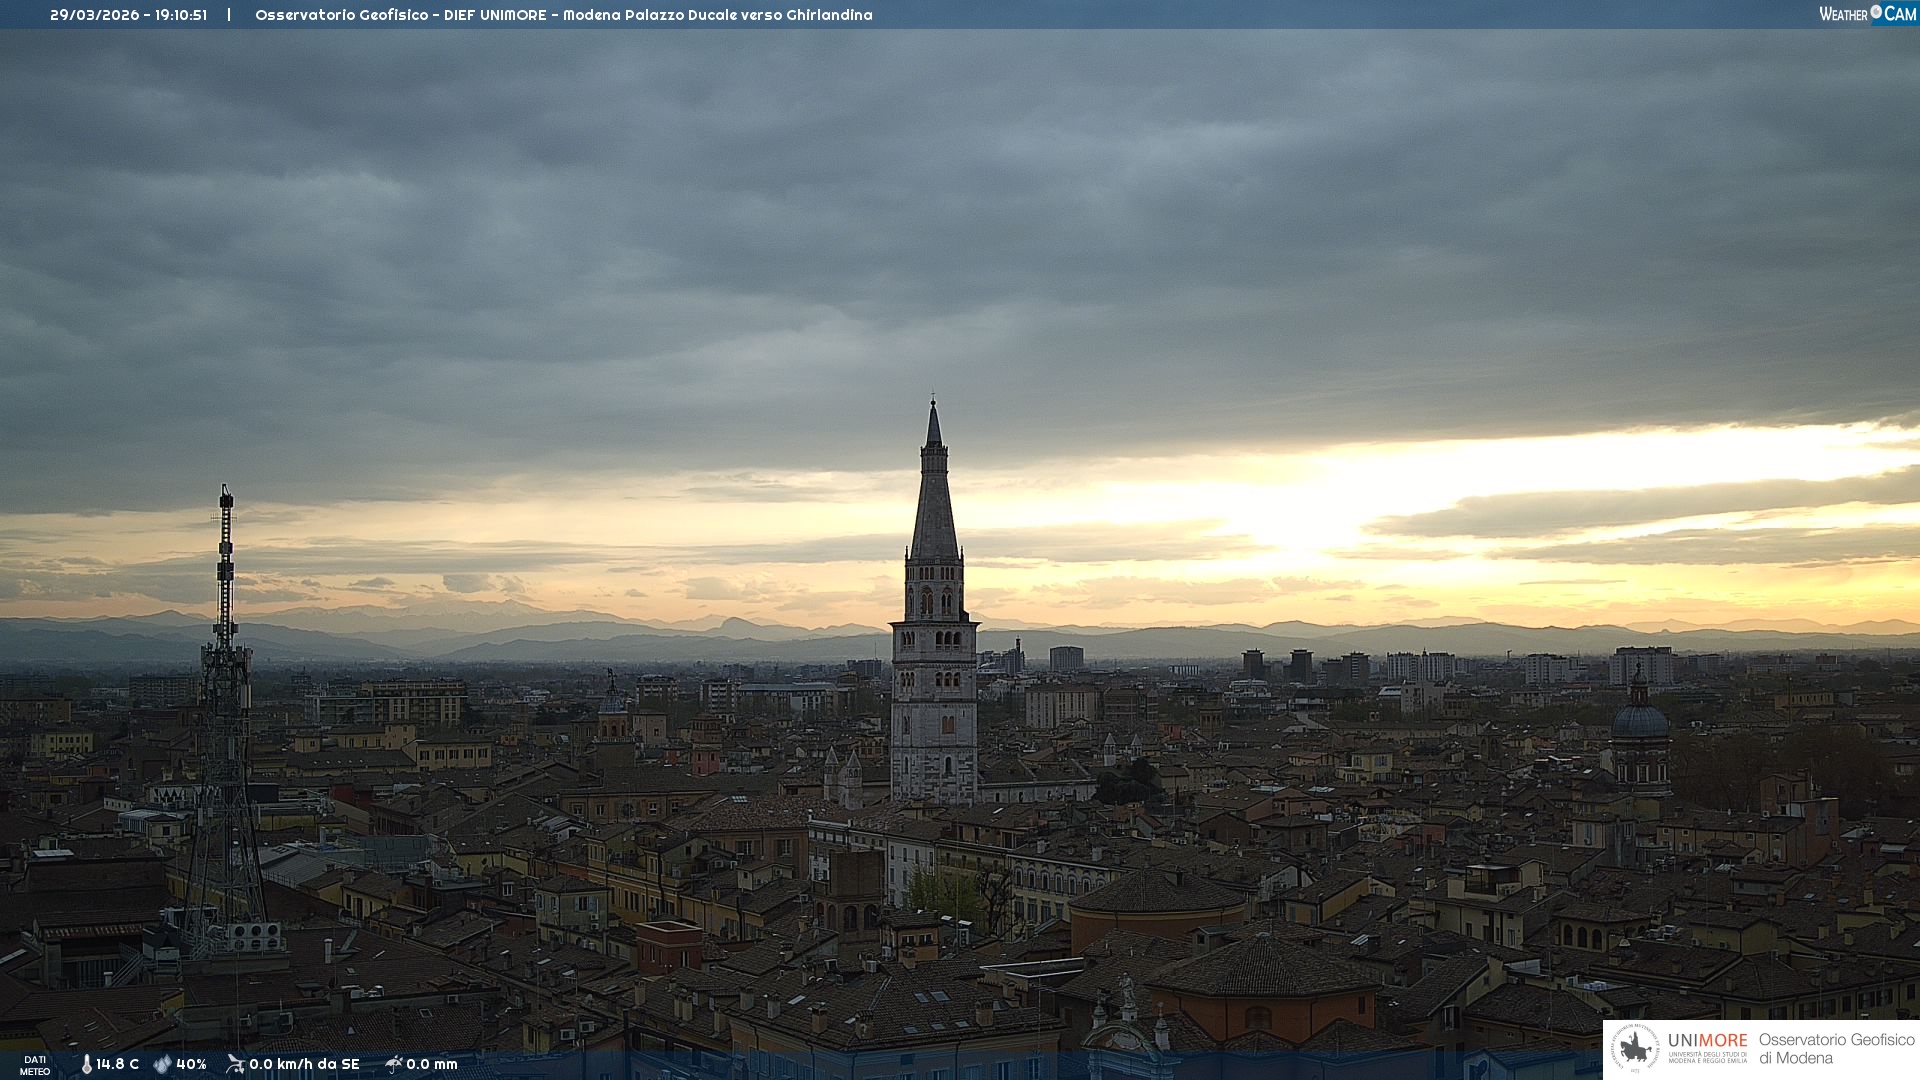
Task: Click the 0.0 mm rainfall value
Action: click(432, 1065)
